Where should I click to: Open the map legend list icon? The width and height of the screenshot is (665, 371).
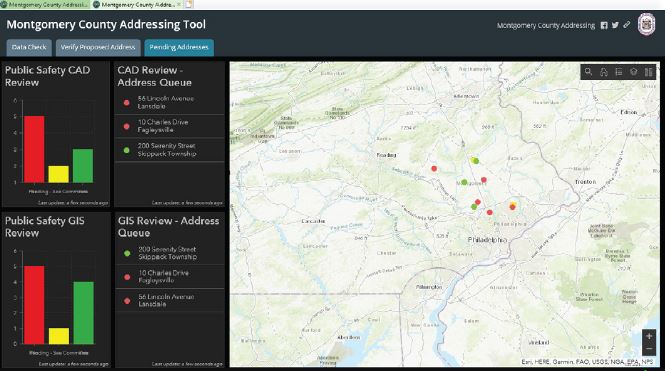619,72
